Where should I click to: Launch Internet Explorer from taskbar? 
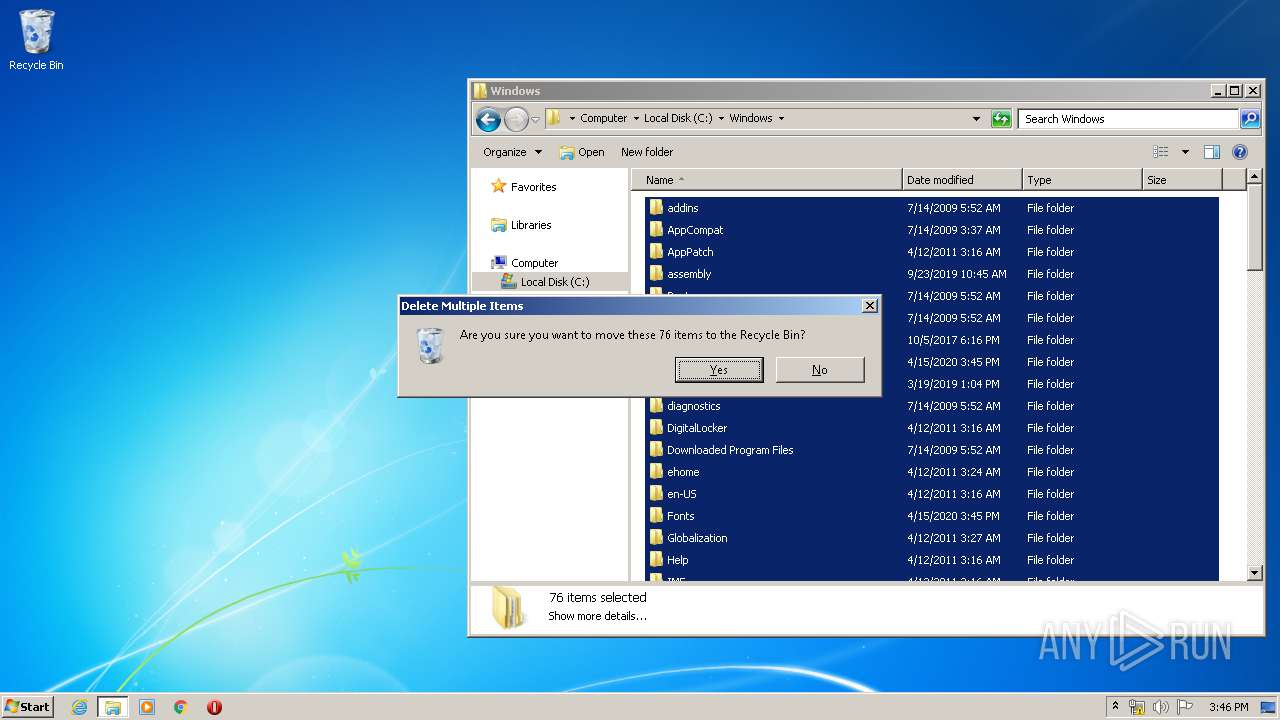point(79,707)
